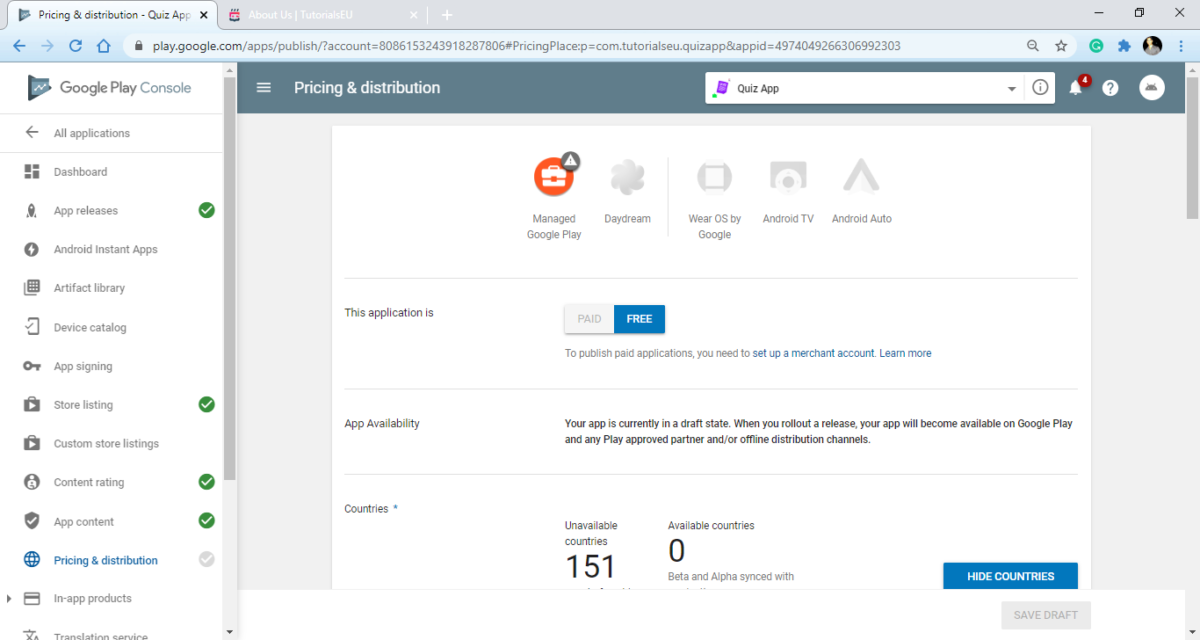Open the Store listing page

coord(83,405)
